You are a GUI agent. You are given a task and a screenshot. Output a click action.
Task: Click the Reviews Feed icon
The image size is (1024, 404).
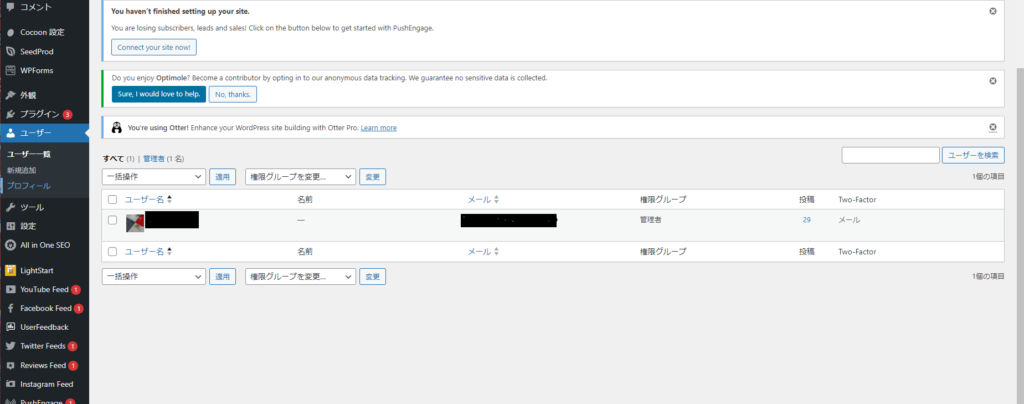click(10, 365)
